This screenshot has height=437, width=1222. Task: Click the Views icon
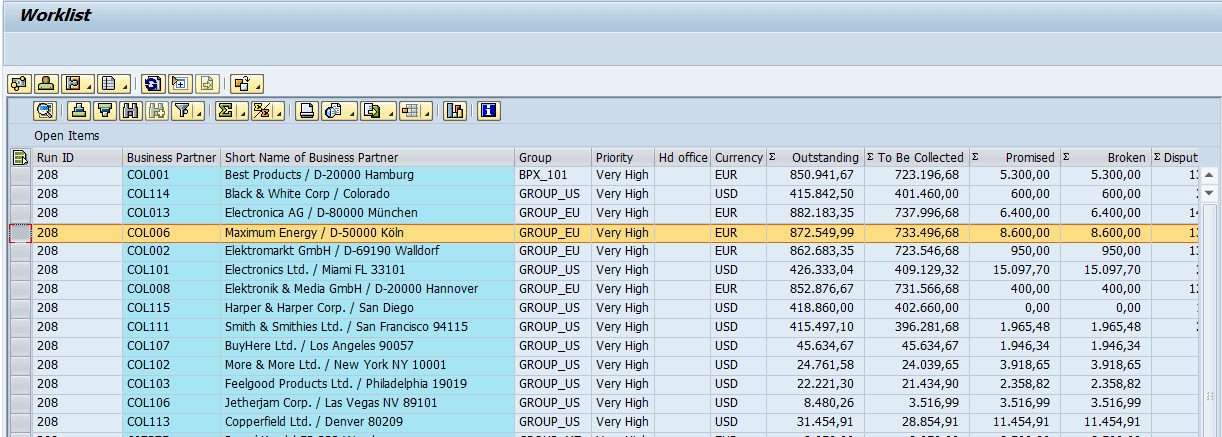point(333,111)
